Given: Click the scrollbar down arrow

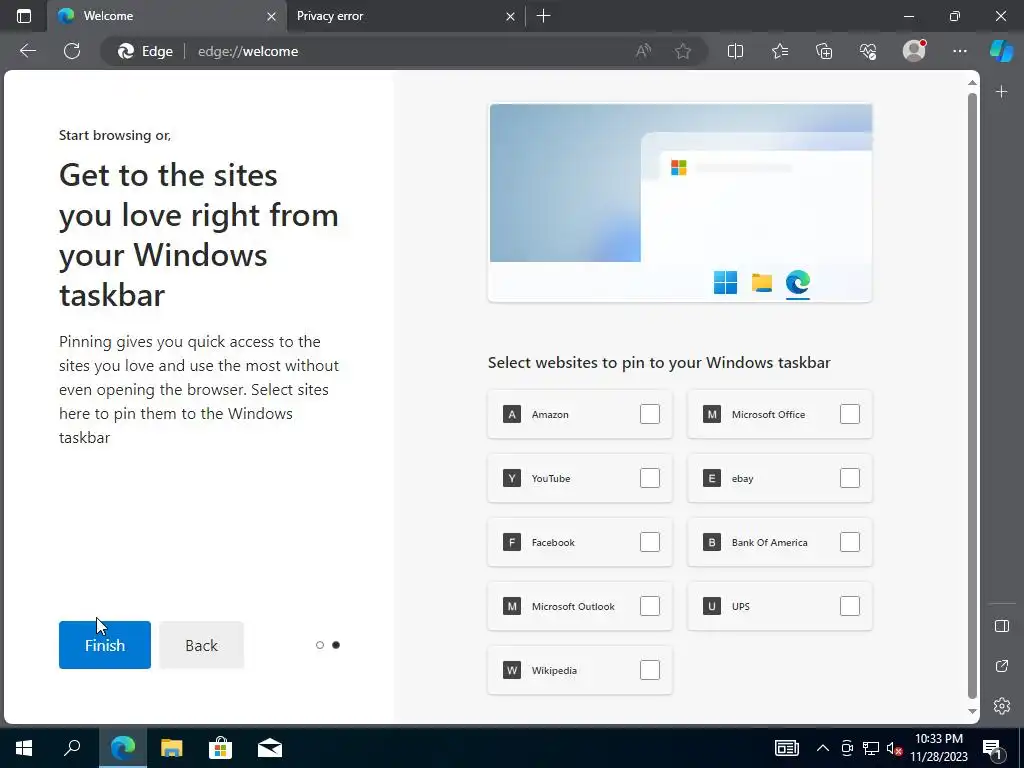Looking at the screenshot, I should 972,711.
